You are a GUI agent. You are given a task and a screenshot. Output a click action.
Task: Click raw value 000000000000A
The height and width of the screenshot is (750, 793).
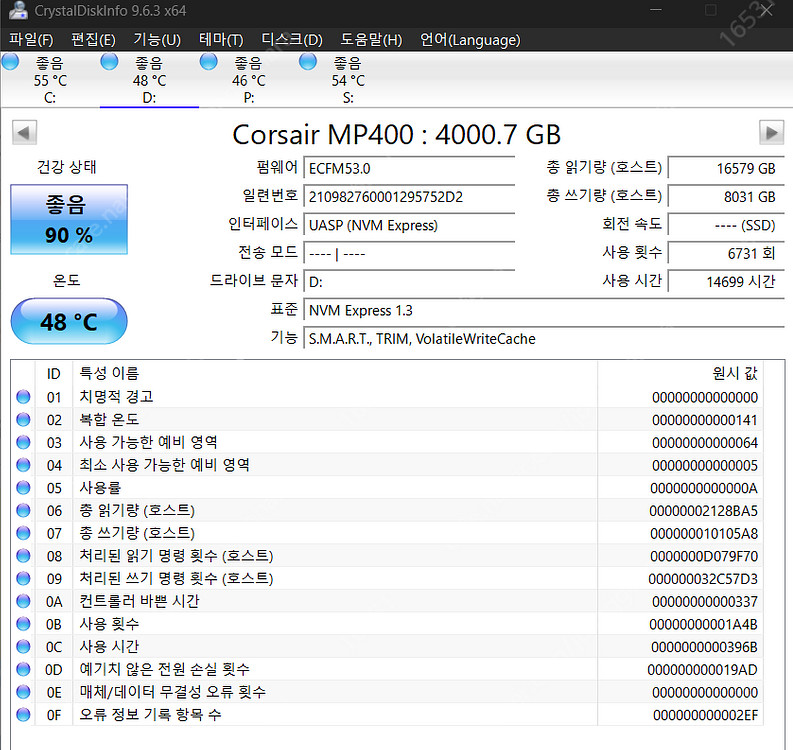coord(704,488)
